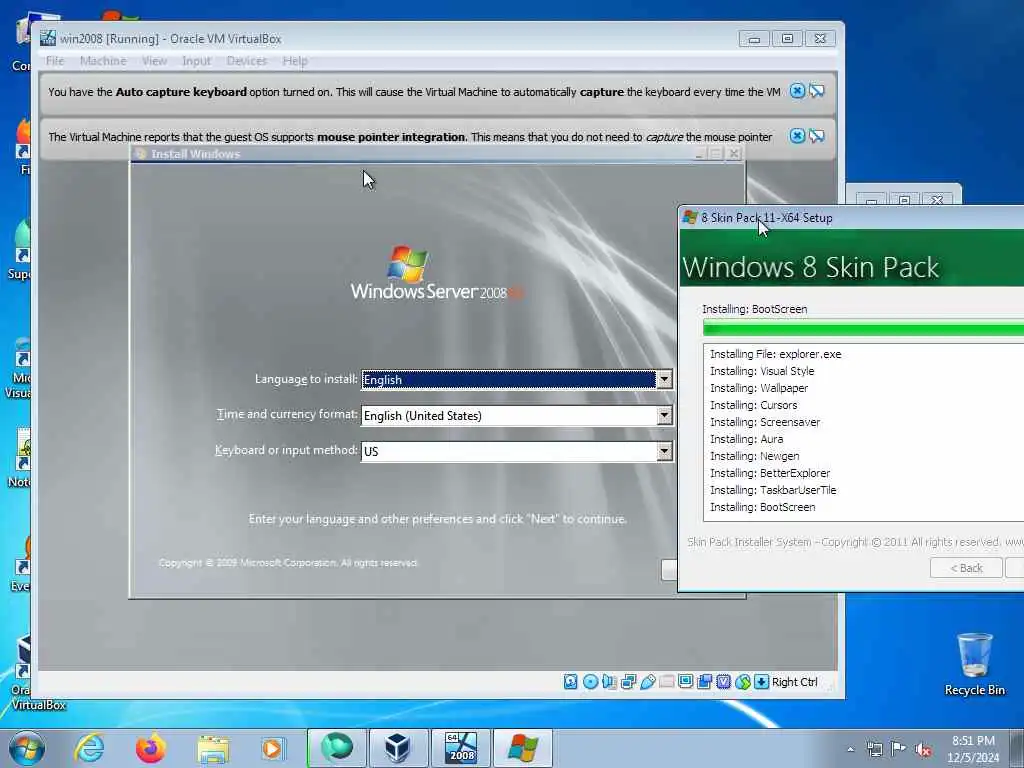Open Action Center flag in system tray
This screenshot has width=1024, height=768.
(899, 749)
